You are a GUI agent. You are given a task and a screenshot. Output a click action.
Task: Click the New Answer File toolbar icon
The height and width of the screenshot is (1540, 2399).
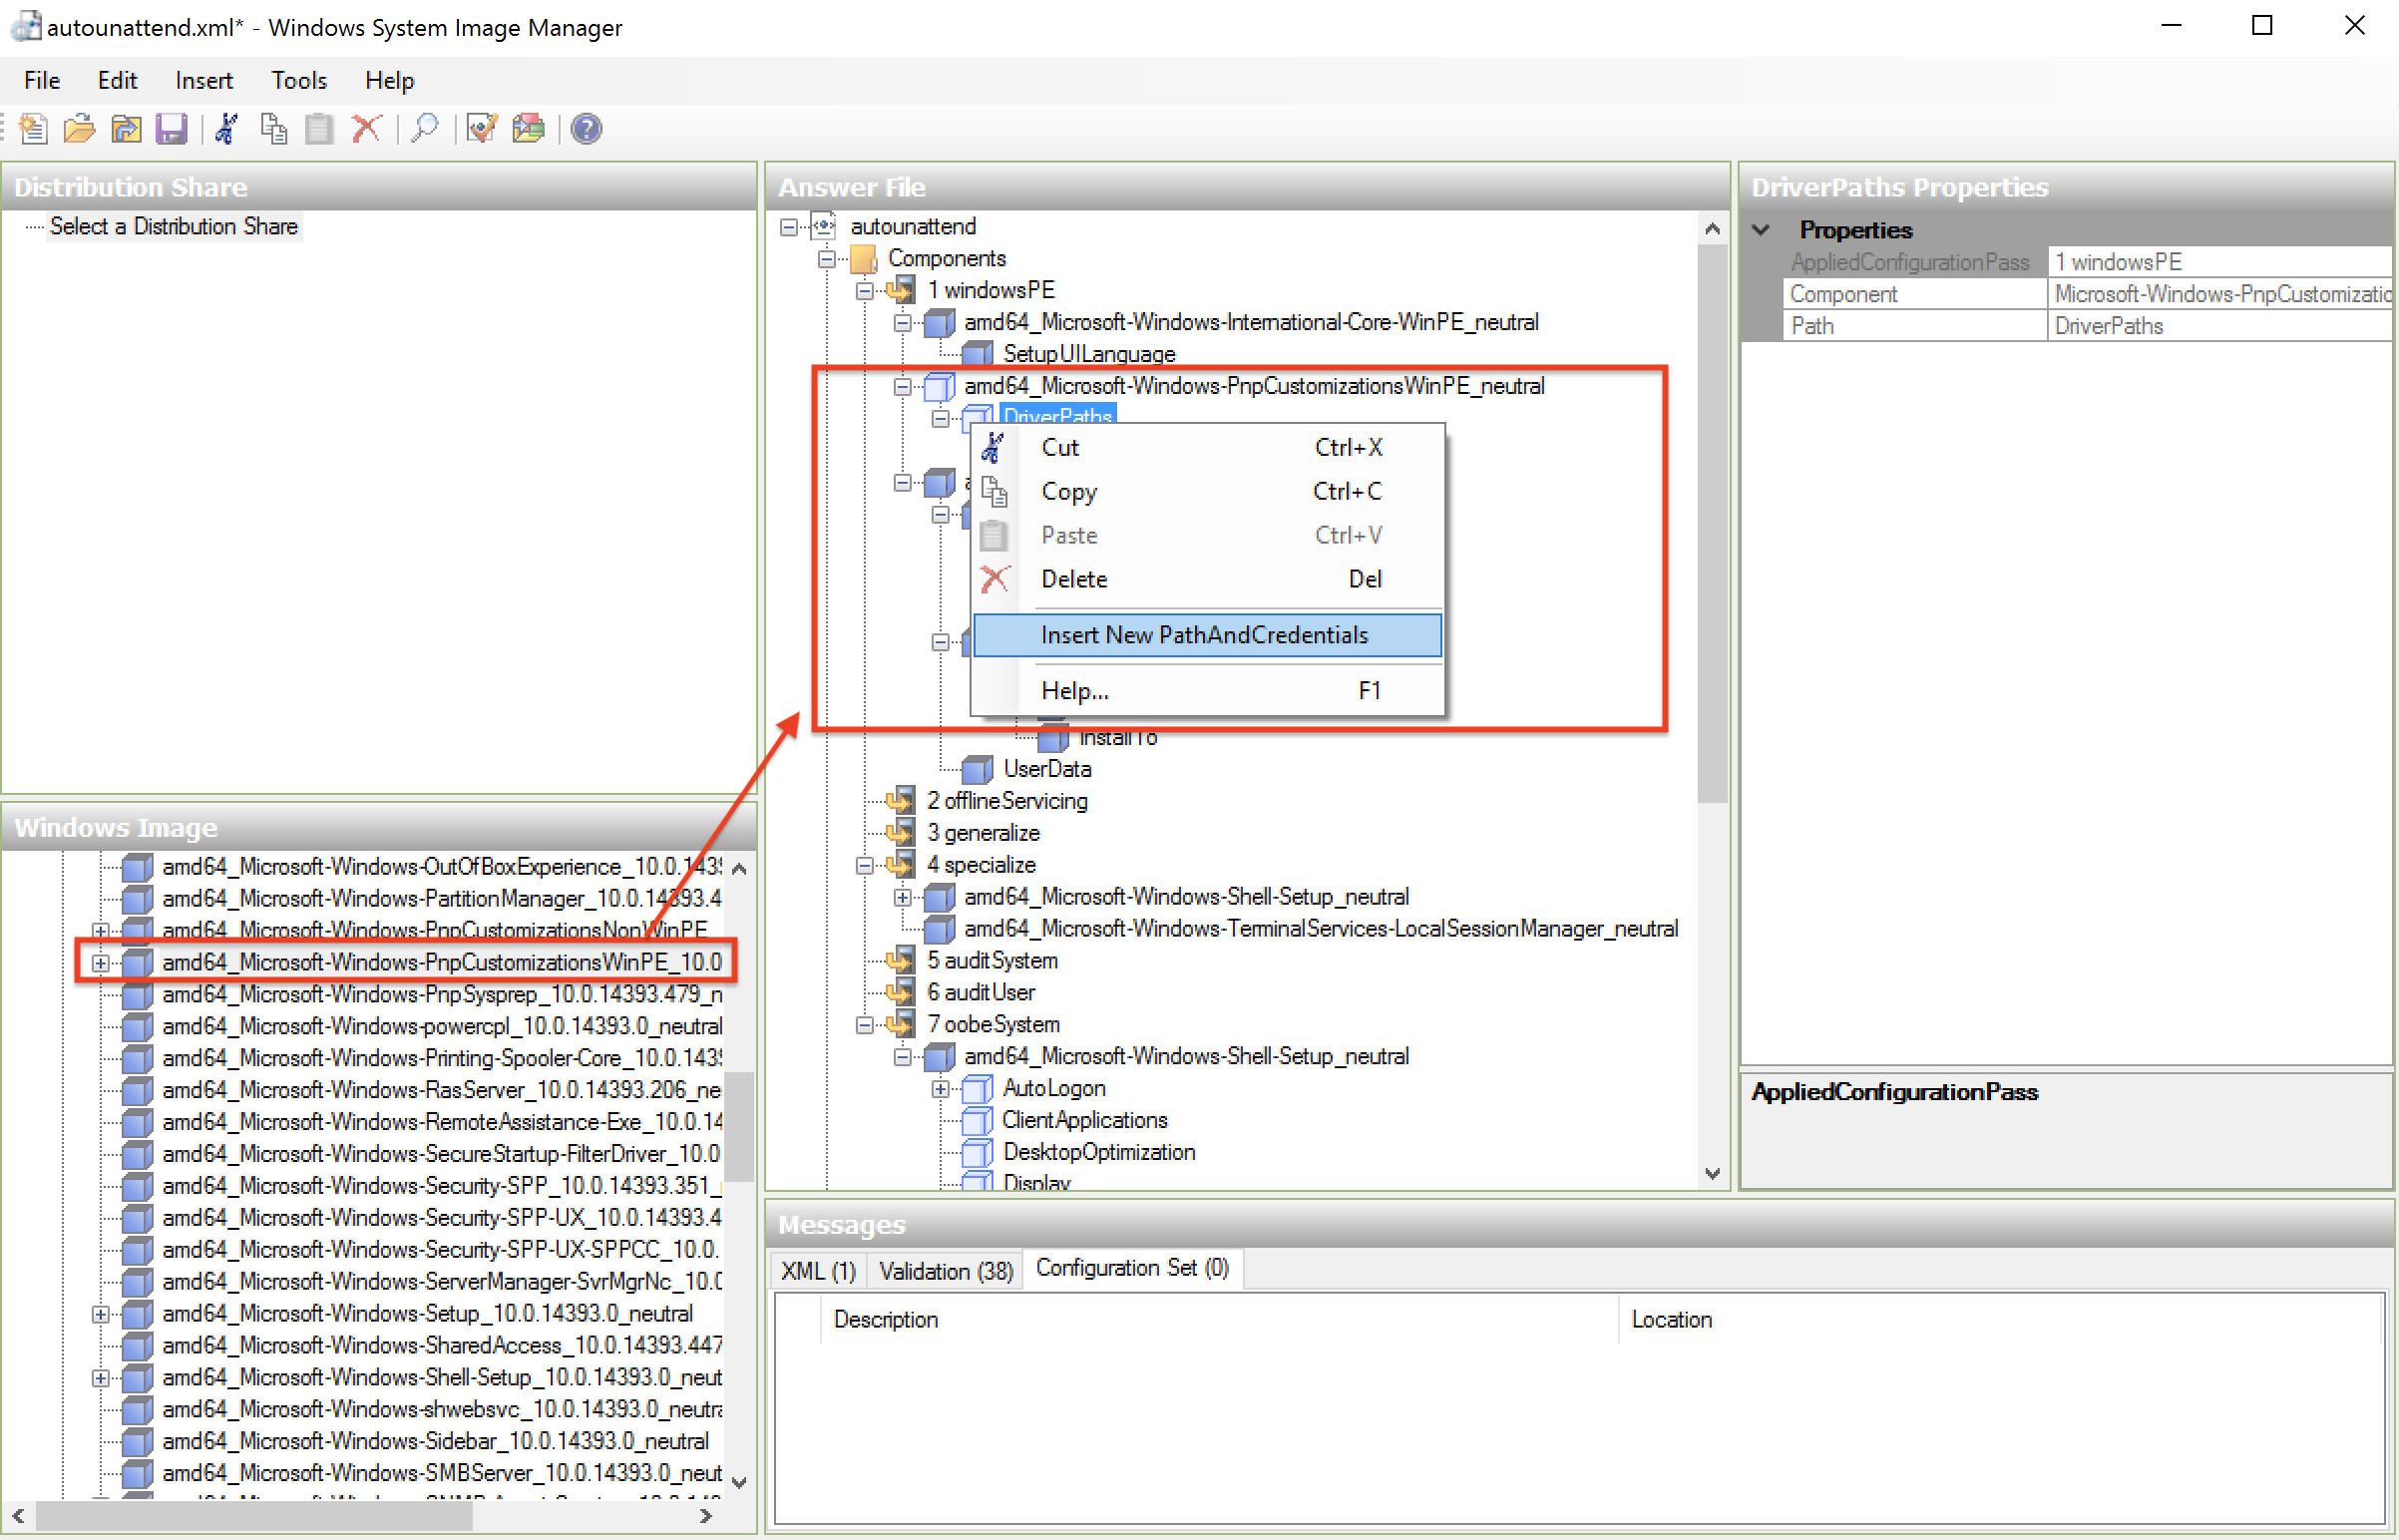33,129
